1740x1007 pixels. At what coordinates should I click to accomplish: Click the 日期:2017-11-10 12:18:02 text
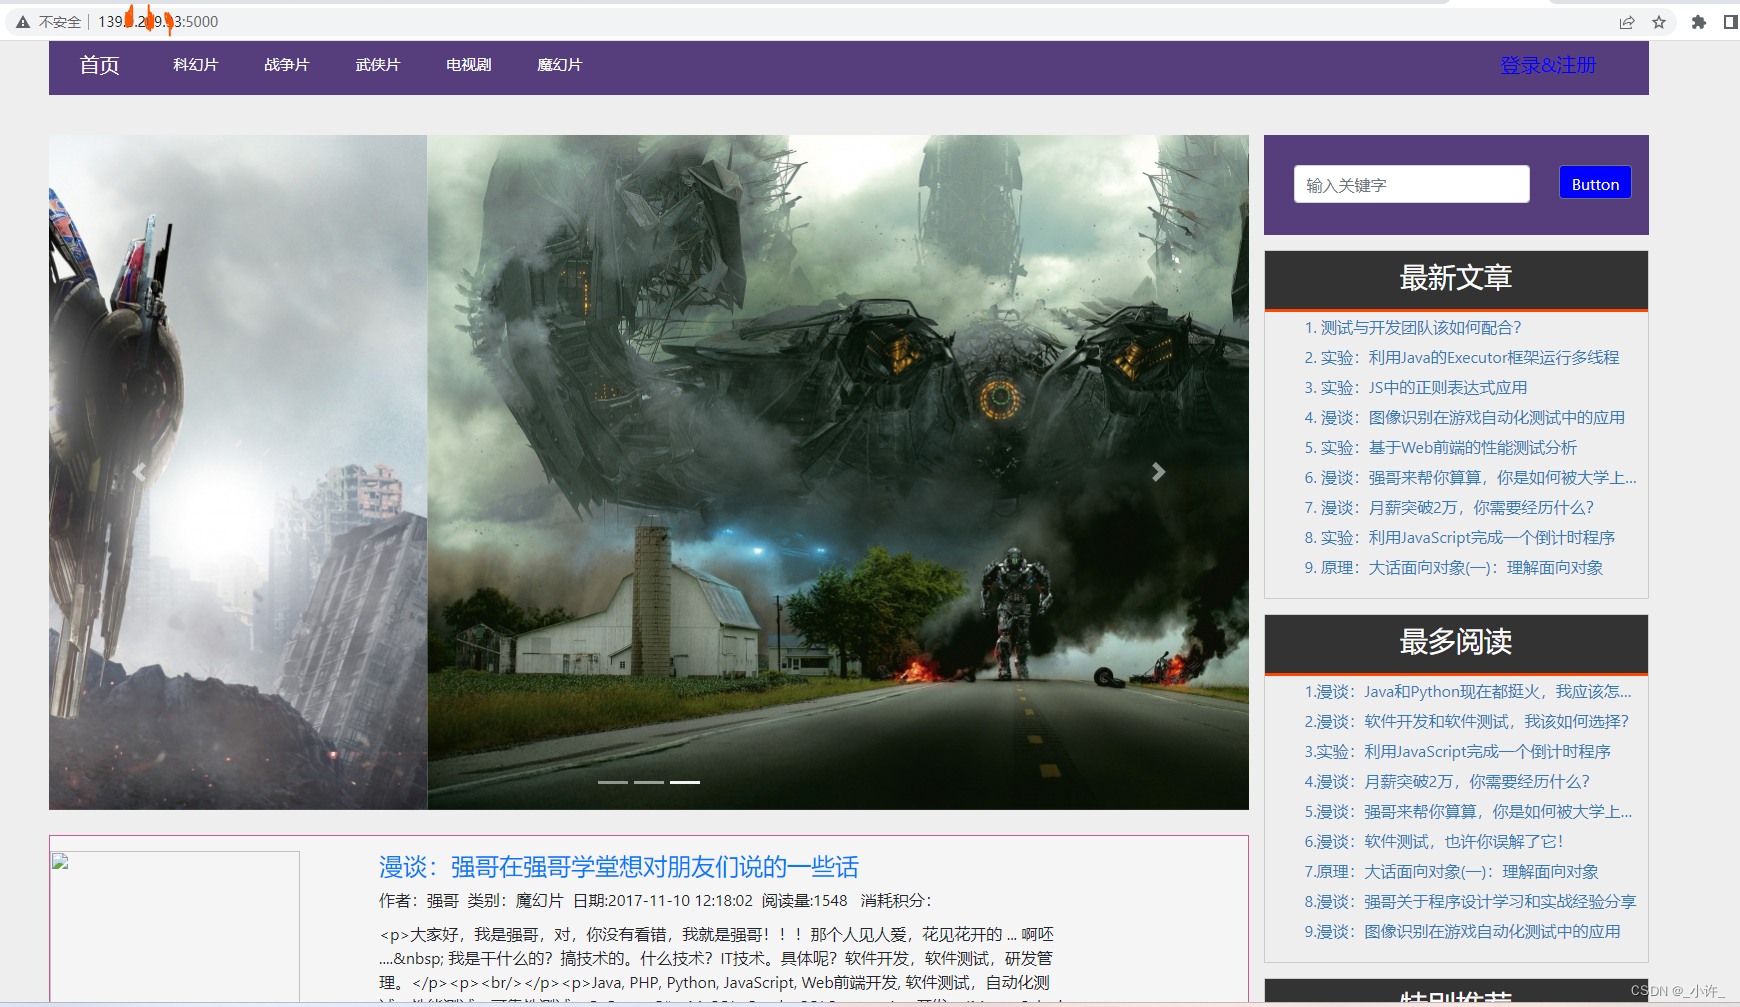pyautogui.click(x=663, y=901)
